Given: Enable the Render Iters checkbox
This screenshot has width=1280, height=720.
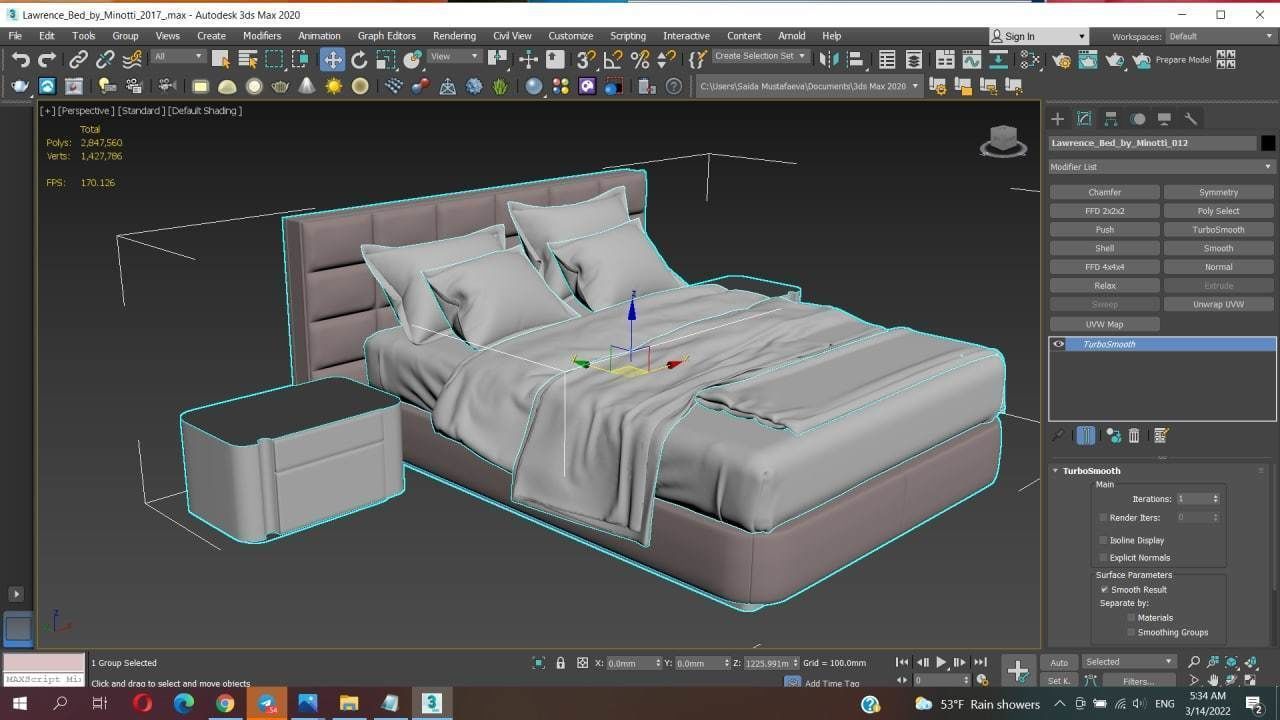Looking at the screenshot, I should point(1103,518).
